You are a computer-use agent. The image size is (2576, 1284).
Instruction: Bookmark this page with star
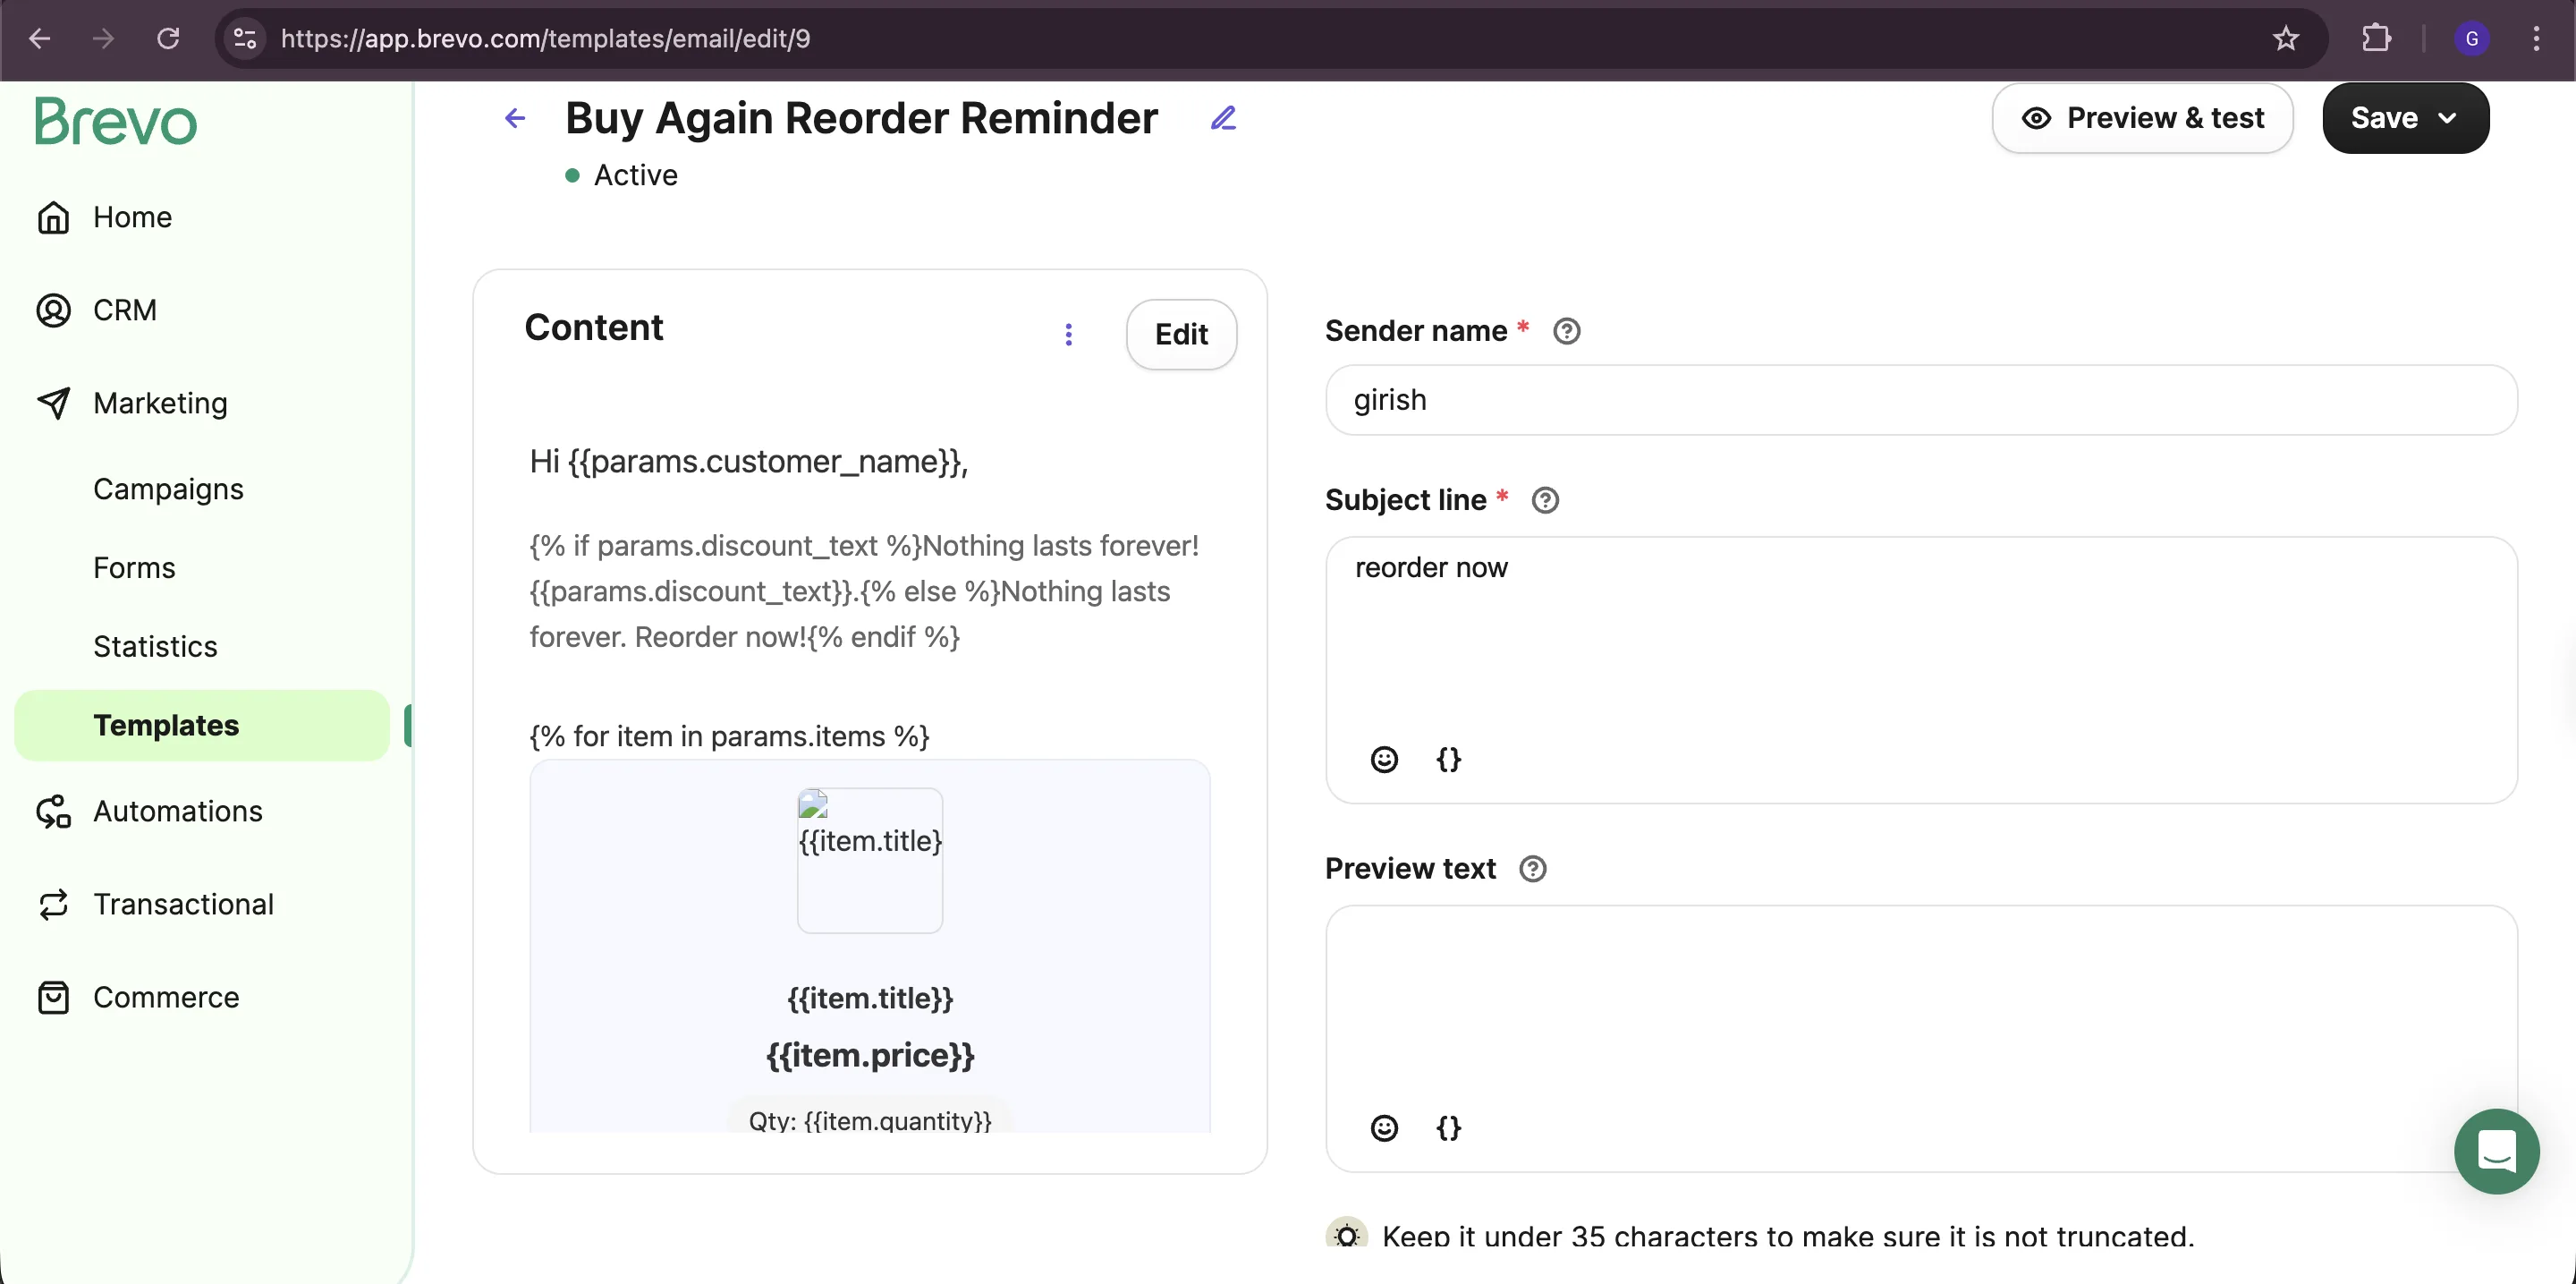[2286, 38]
